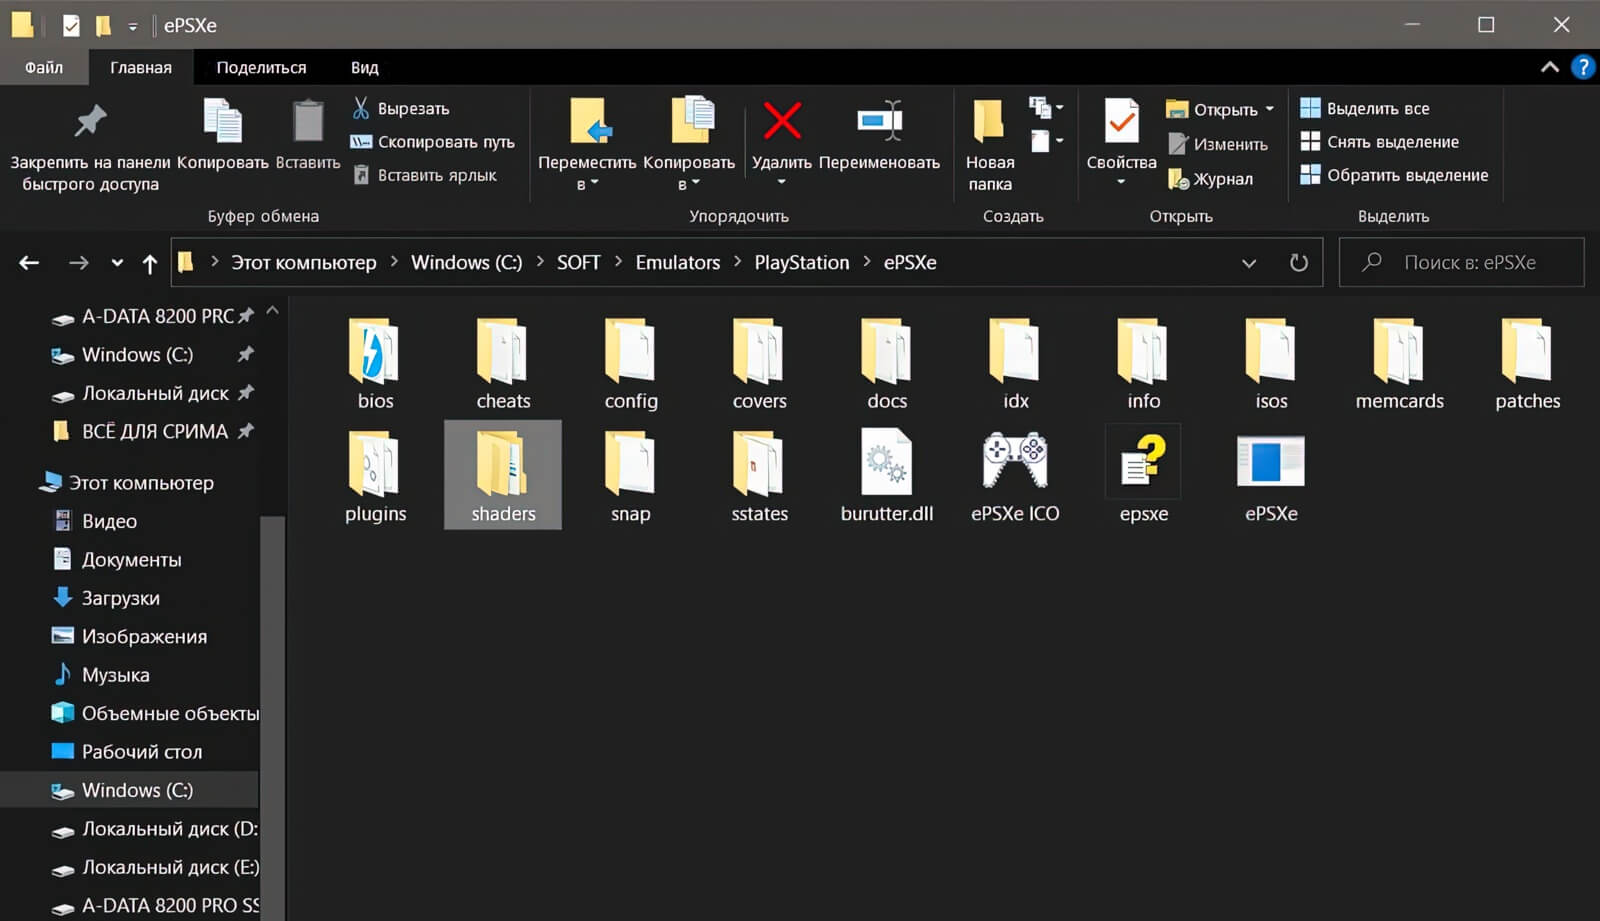Open the info folder
This screenshot has width=1600, height=921.
pos(1143,364)
